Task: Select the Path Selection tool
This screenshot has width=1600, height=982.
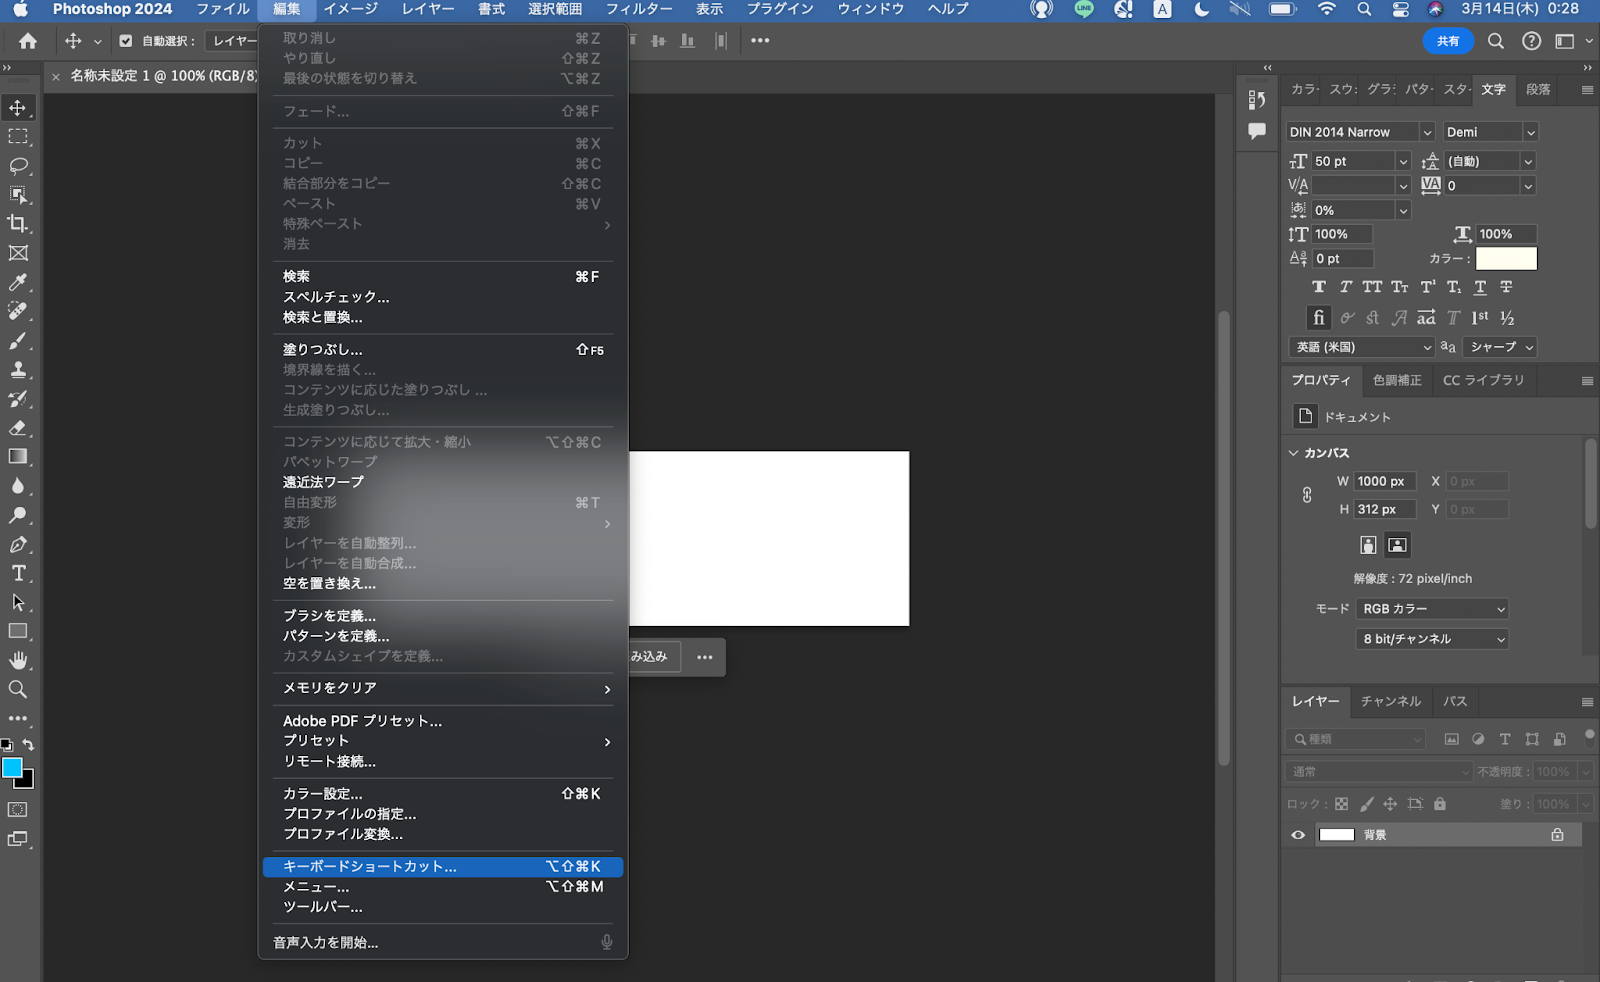Action: [18, 603]
